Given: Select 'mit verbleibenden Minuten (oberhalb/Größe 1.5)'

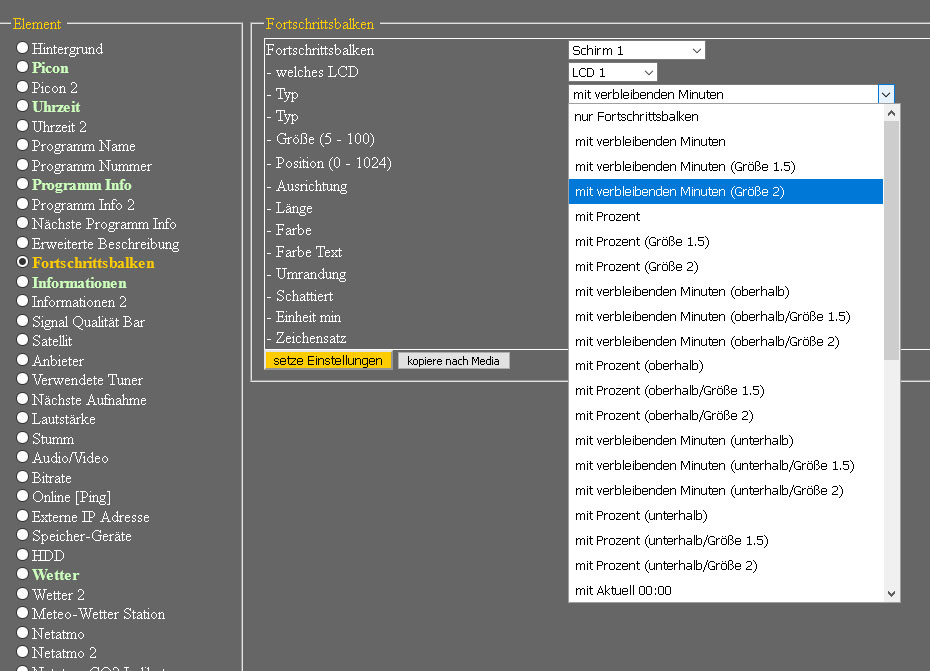Looking at the screenshot, I should click(726, 316).
